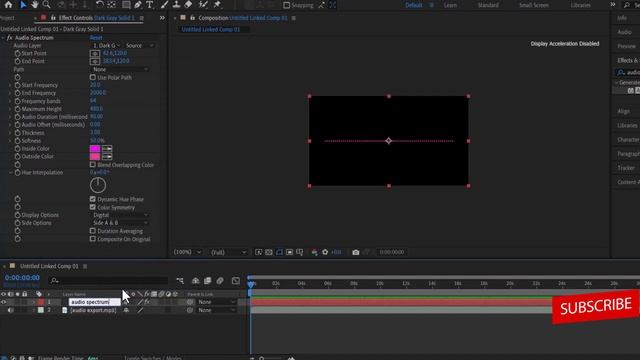Enable Use Polar Path checkbox
The image size is (640, 360).
tap(93, 77)
